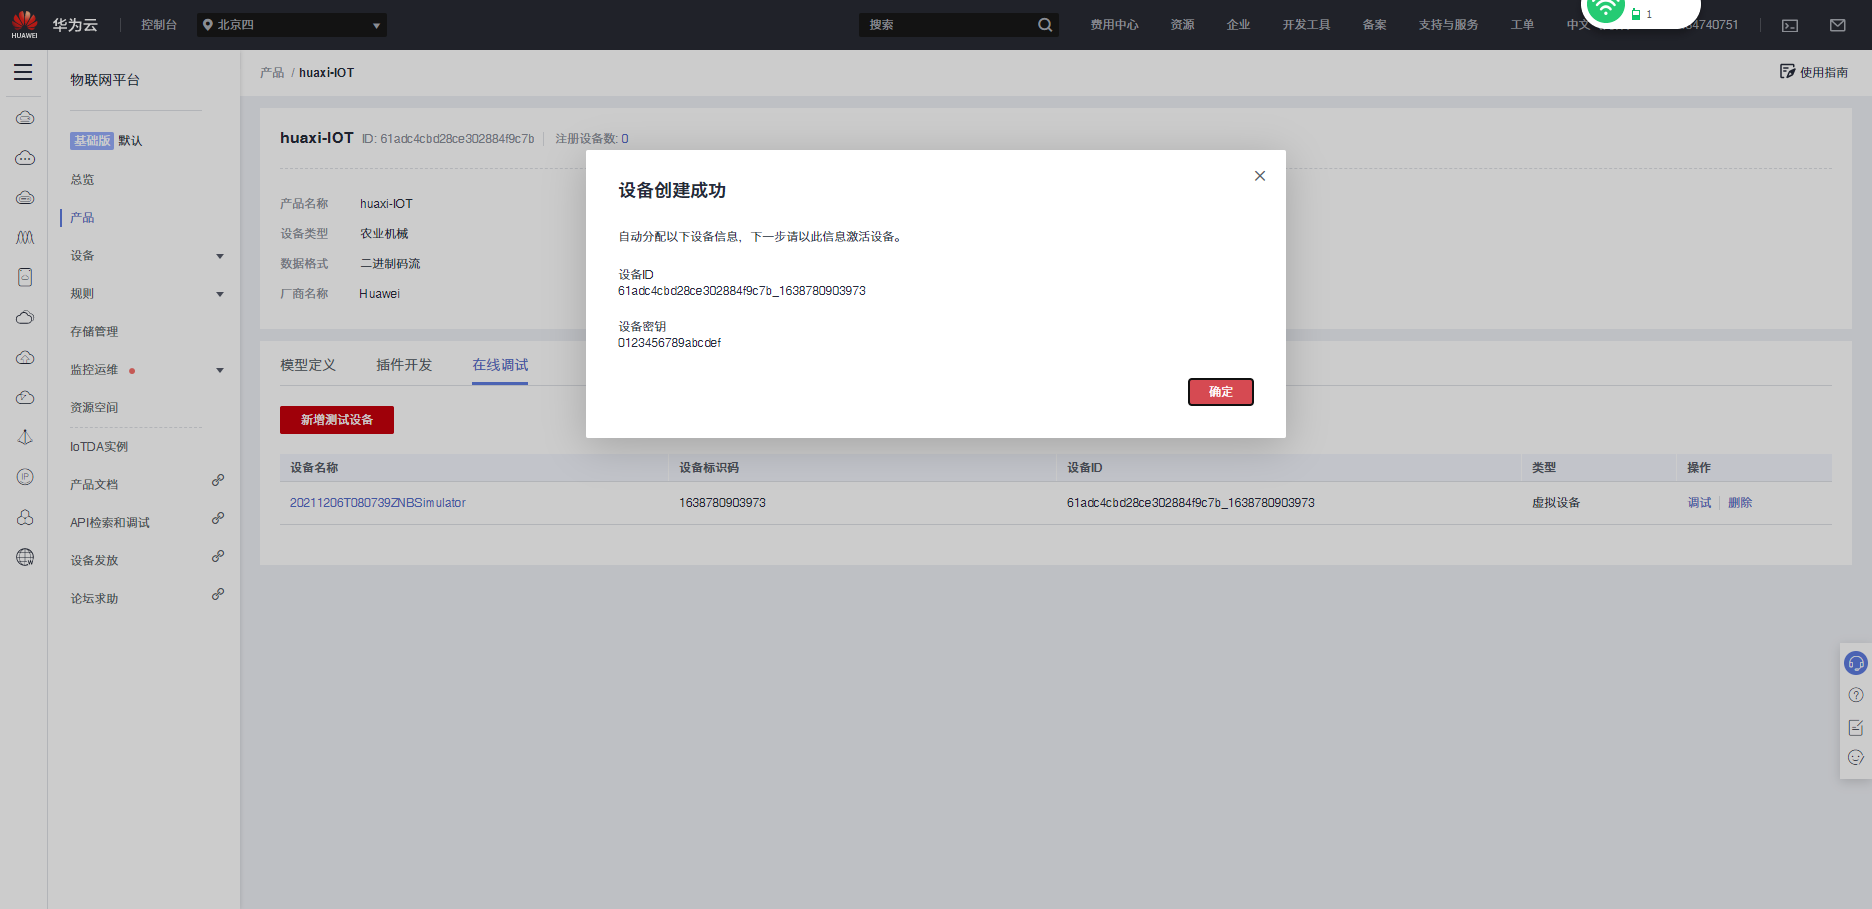Screen dimensions: 1872x909
Task: Expand the 设备 submenu arrow
Action: pyautogui.click(x=220, y=256)
